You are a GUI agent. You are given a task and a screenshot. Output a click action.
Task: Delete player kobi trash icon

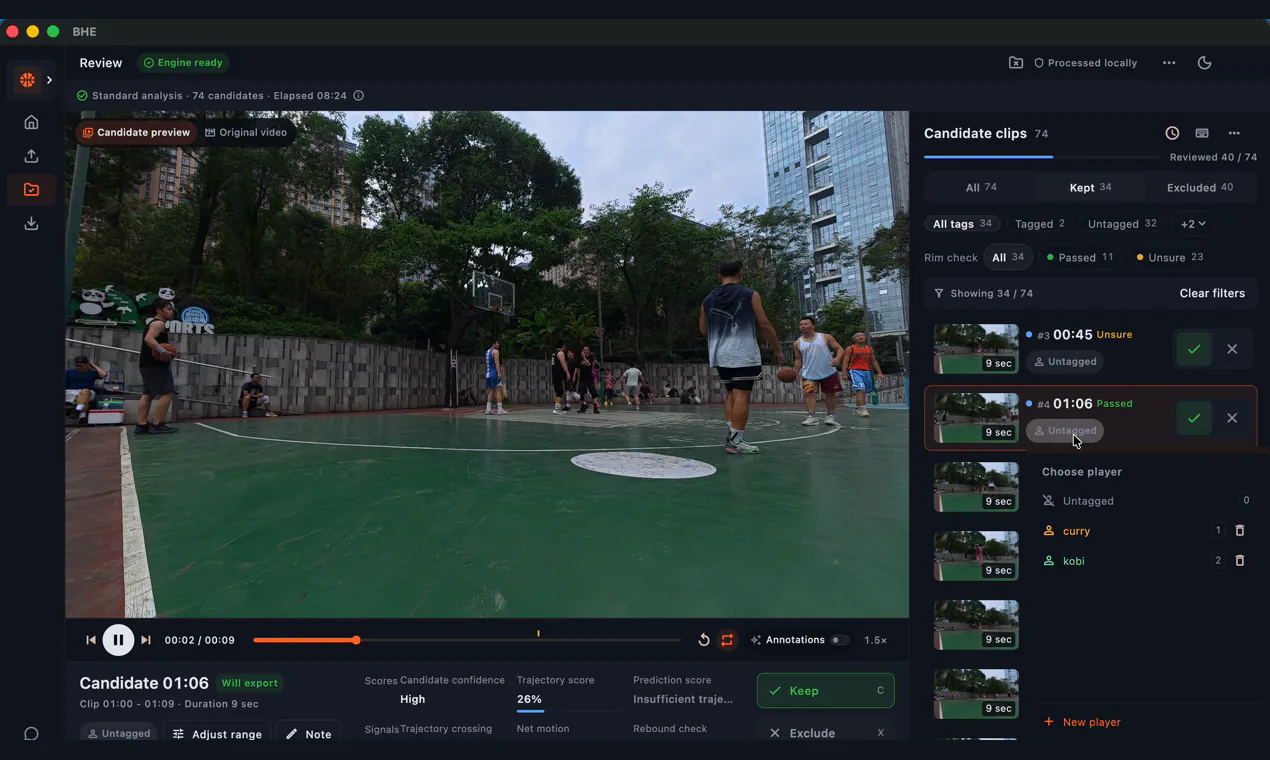[x=1239, y=561]
